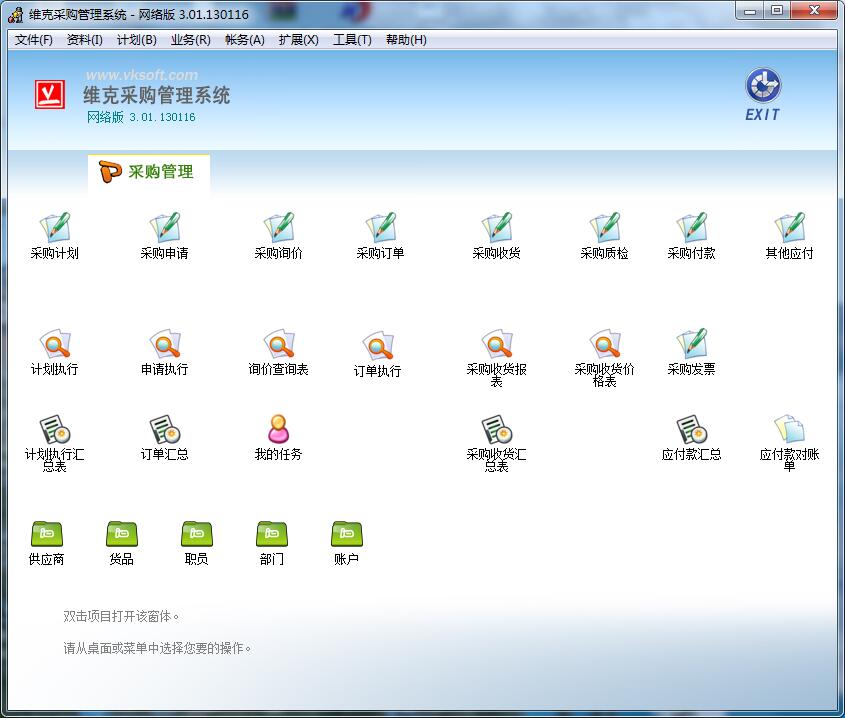Click the title bar application icon
Image resolution: width=845 pixels, height=718 pixels.
(16, 15)
